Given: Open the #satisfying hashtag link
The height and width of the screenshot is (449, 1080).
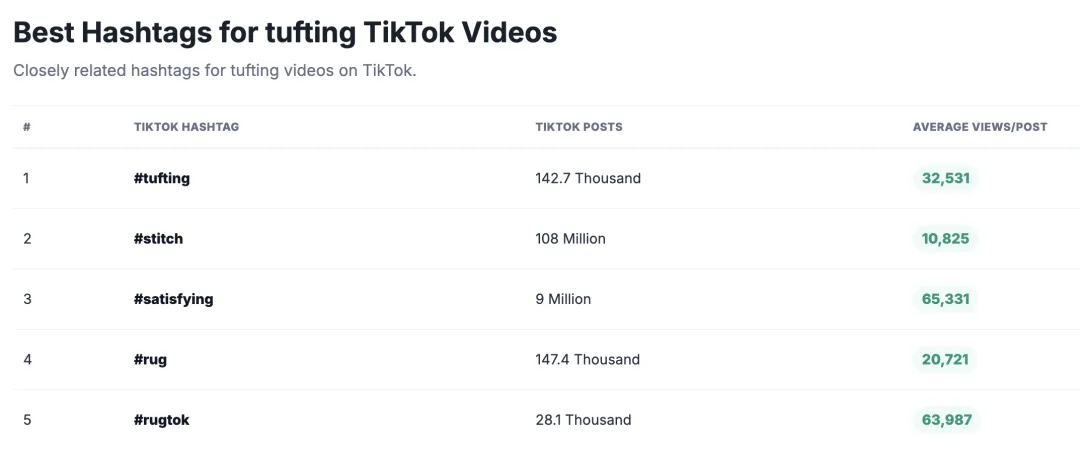Looking at the screenshot, I should pyautogui.click(x=174, y=300).
